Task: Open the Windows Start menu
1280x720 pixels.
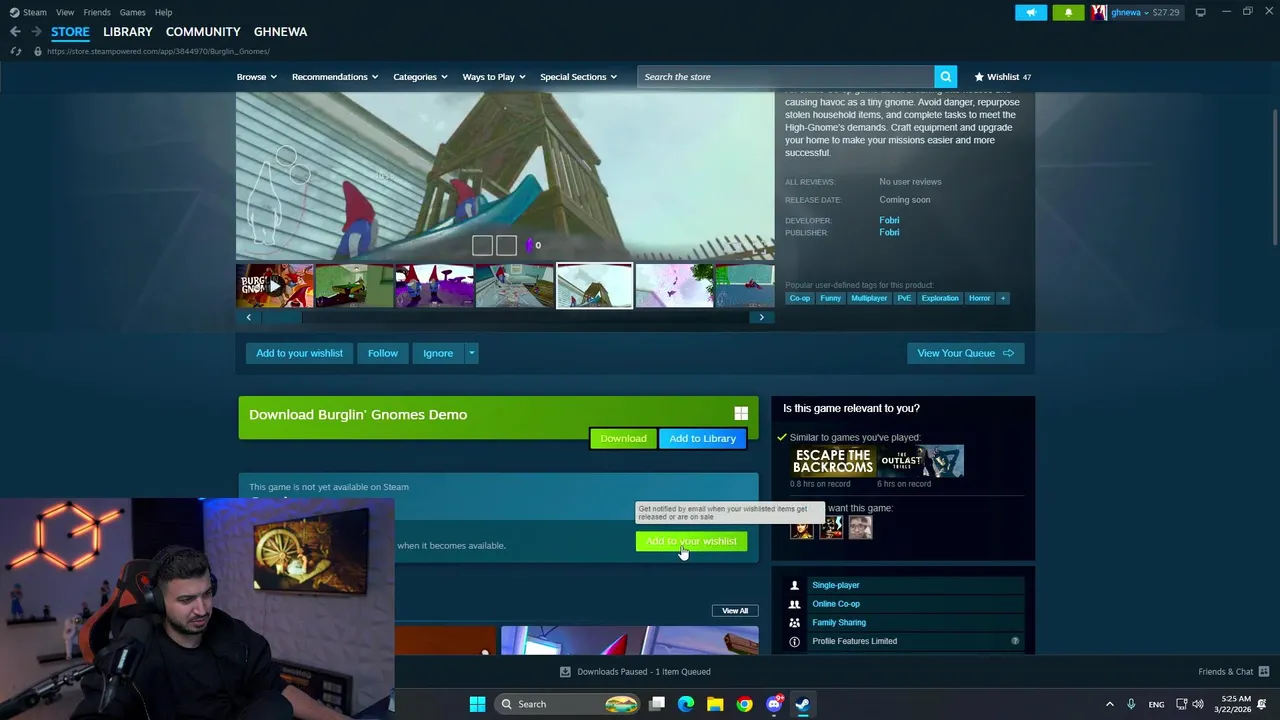Action: [477, 704]
